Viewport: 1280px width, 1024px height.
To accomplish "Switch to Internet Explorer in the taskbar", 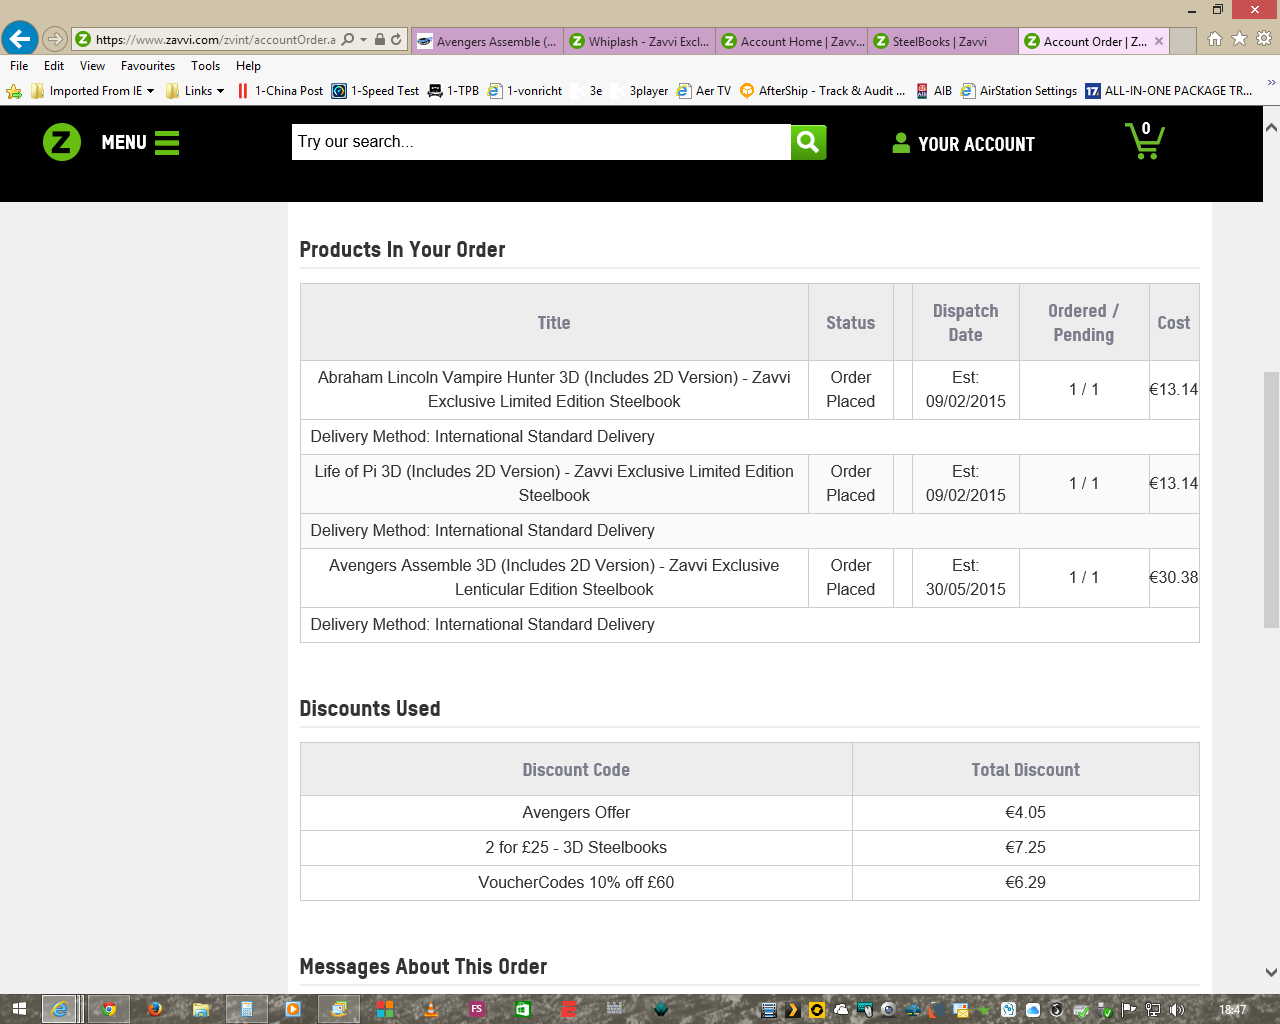I will (60, 1009).
